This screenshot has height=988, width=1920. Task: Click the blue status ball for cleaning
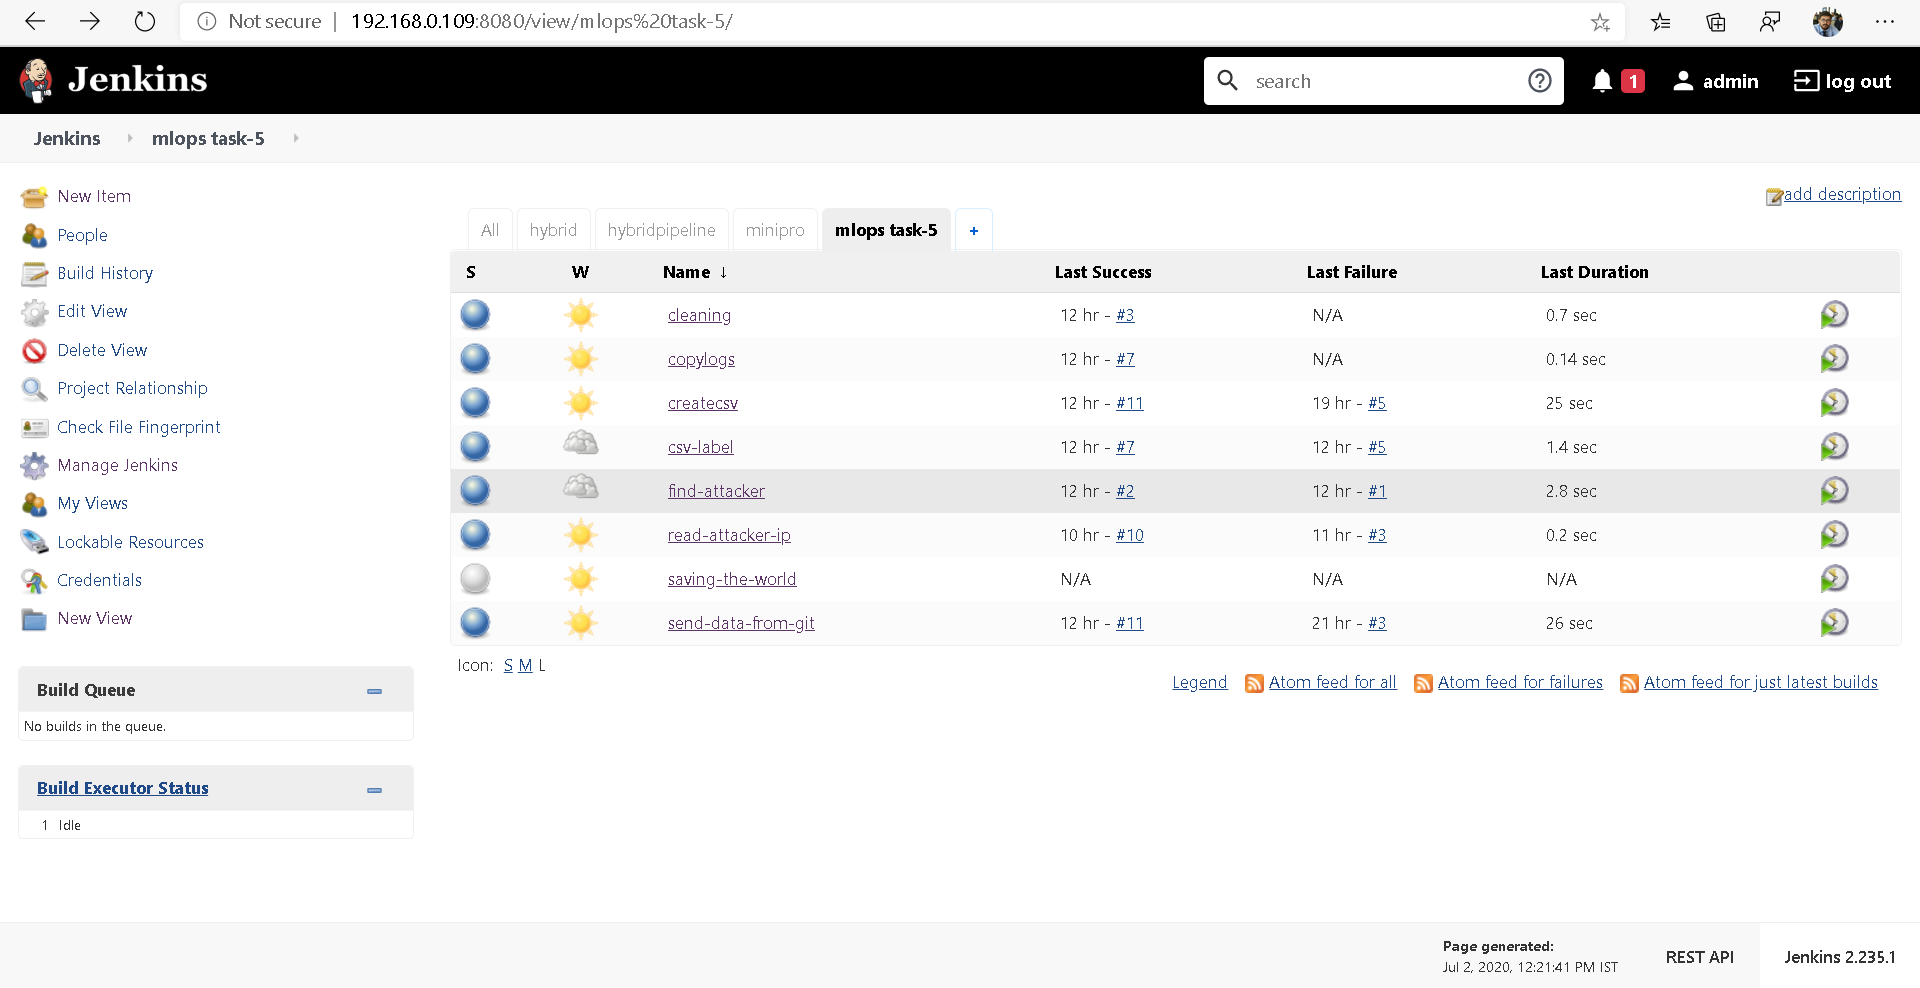pos(475,315)
